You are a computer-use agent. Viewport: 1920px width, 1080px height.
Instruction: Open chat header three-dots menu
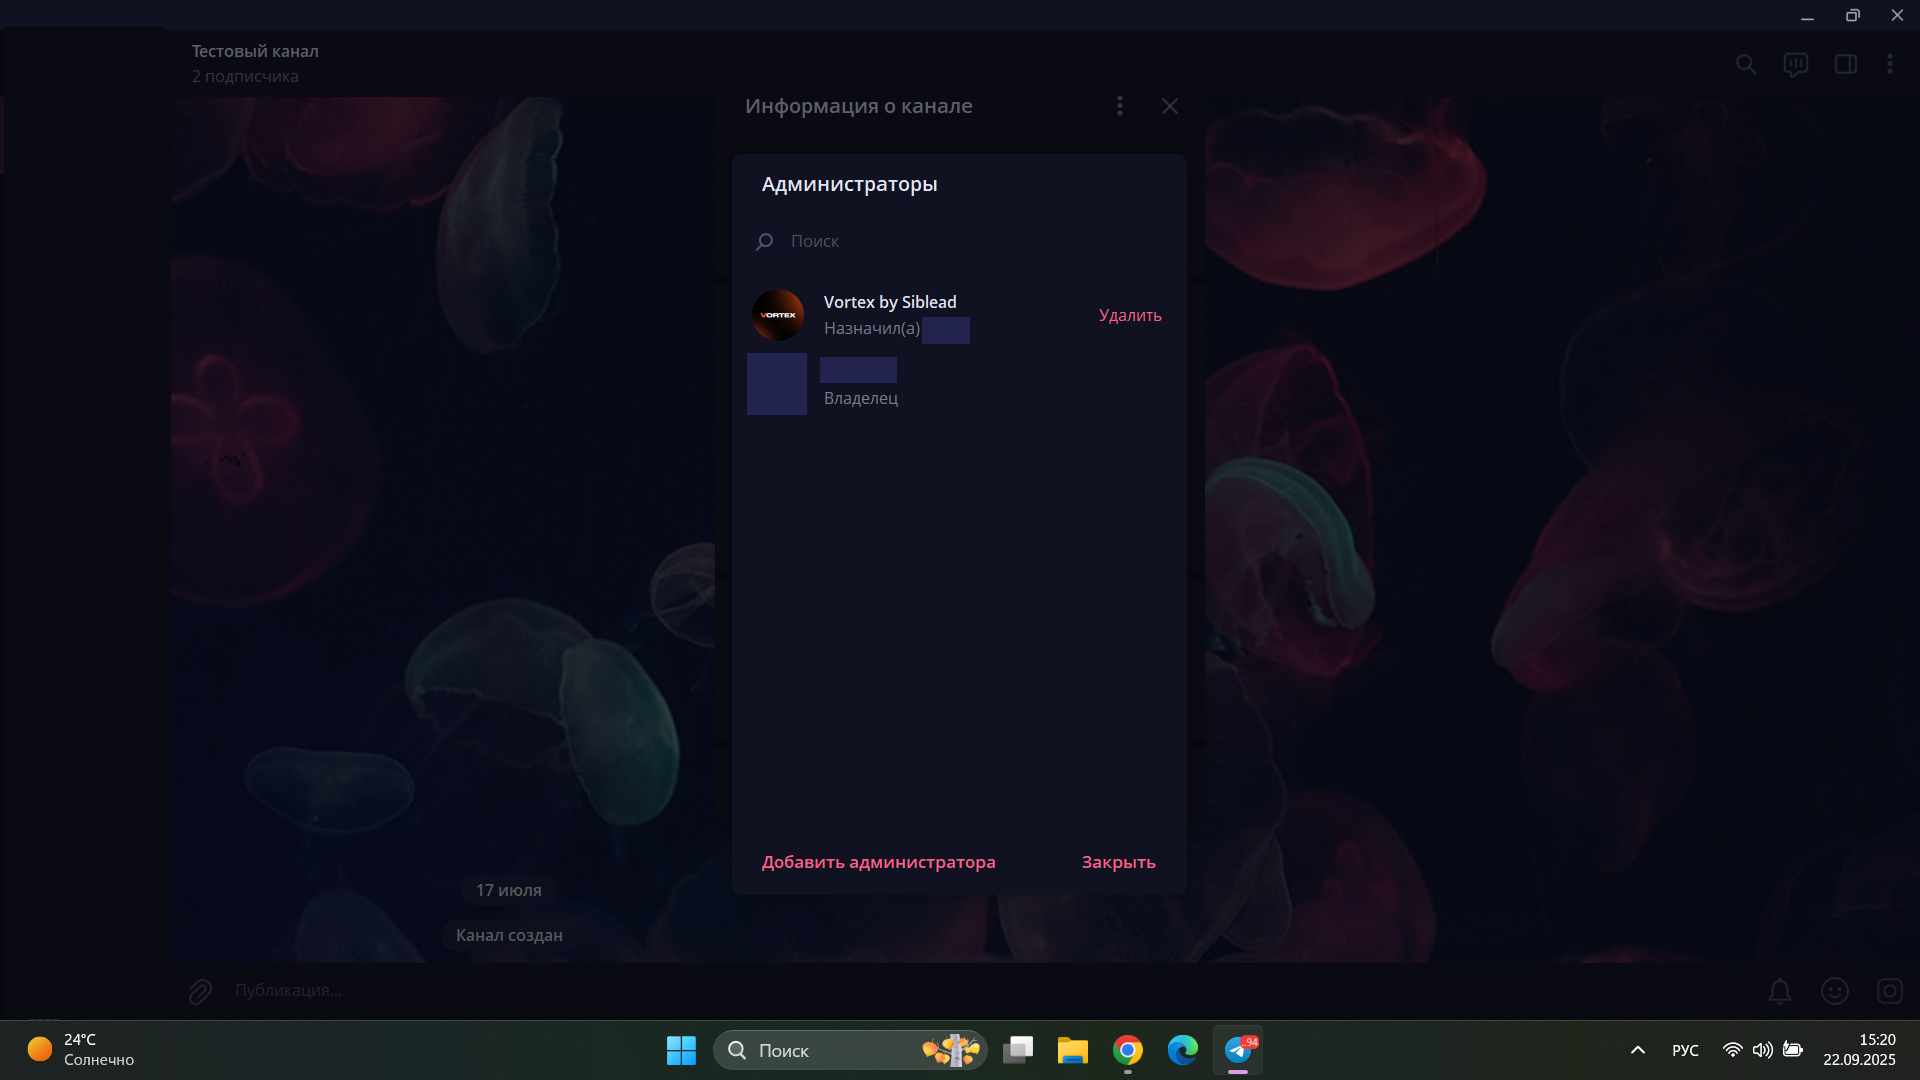pyautogui.click(x=1889, y=64)
